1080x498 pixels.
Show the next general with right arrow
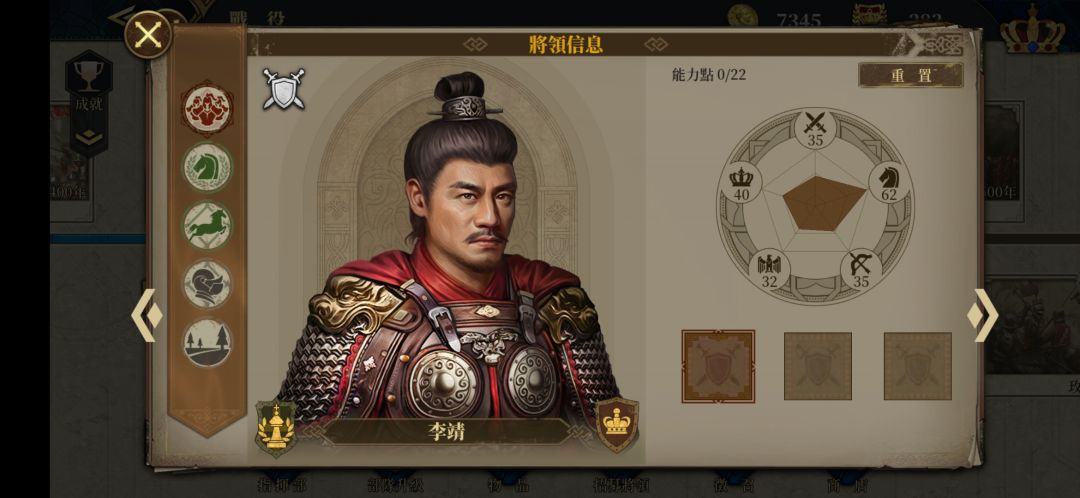point(983,315)
